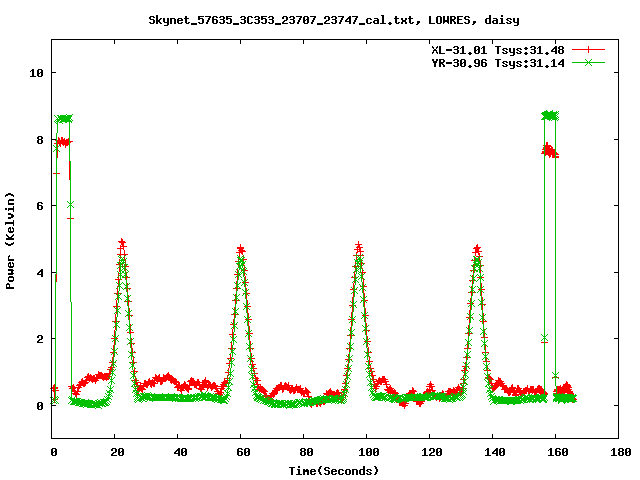Image resolution: width=640 pixels, height=480 pixels.
Task: Click the x-axis tick label 20
Action: [x=117, y=452]
